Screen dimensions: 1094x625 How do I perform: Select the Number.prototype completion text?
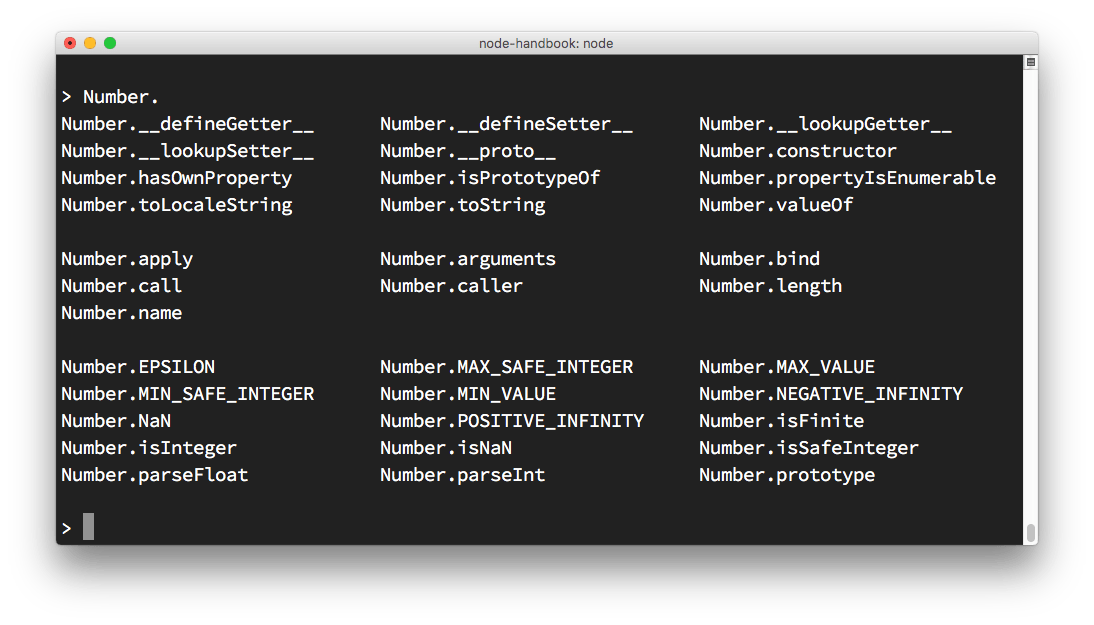click(x=787, y=474)
